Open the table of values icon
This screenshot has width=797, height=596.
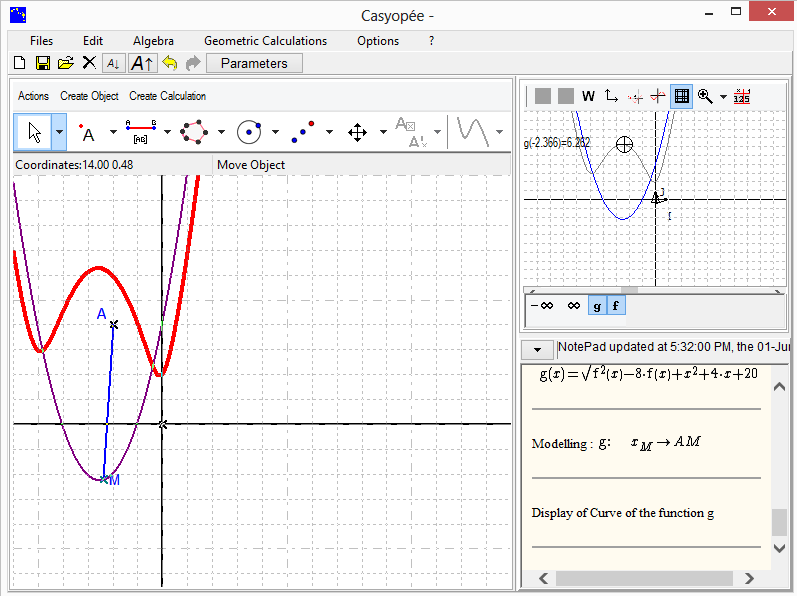click(x=742, y=96)
